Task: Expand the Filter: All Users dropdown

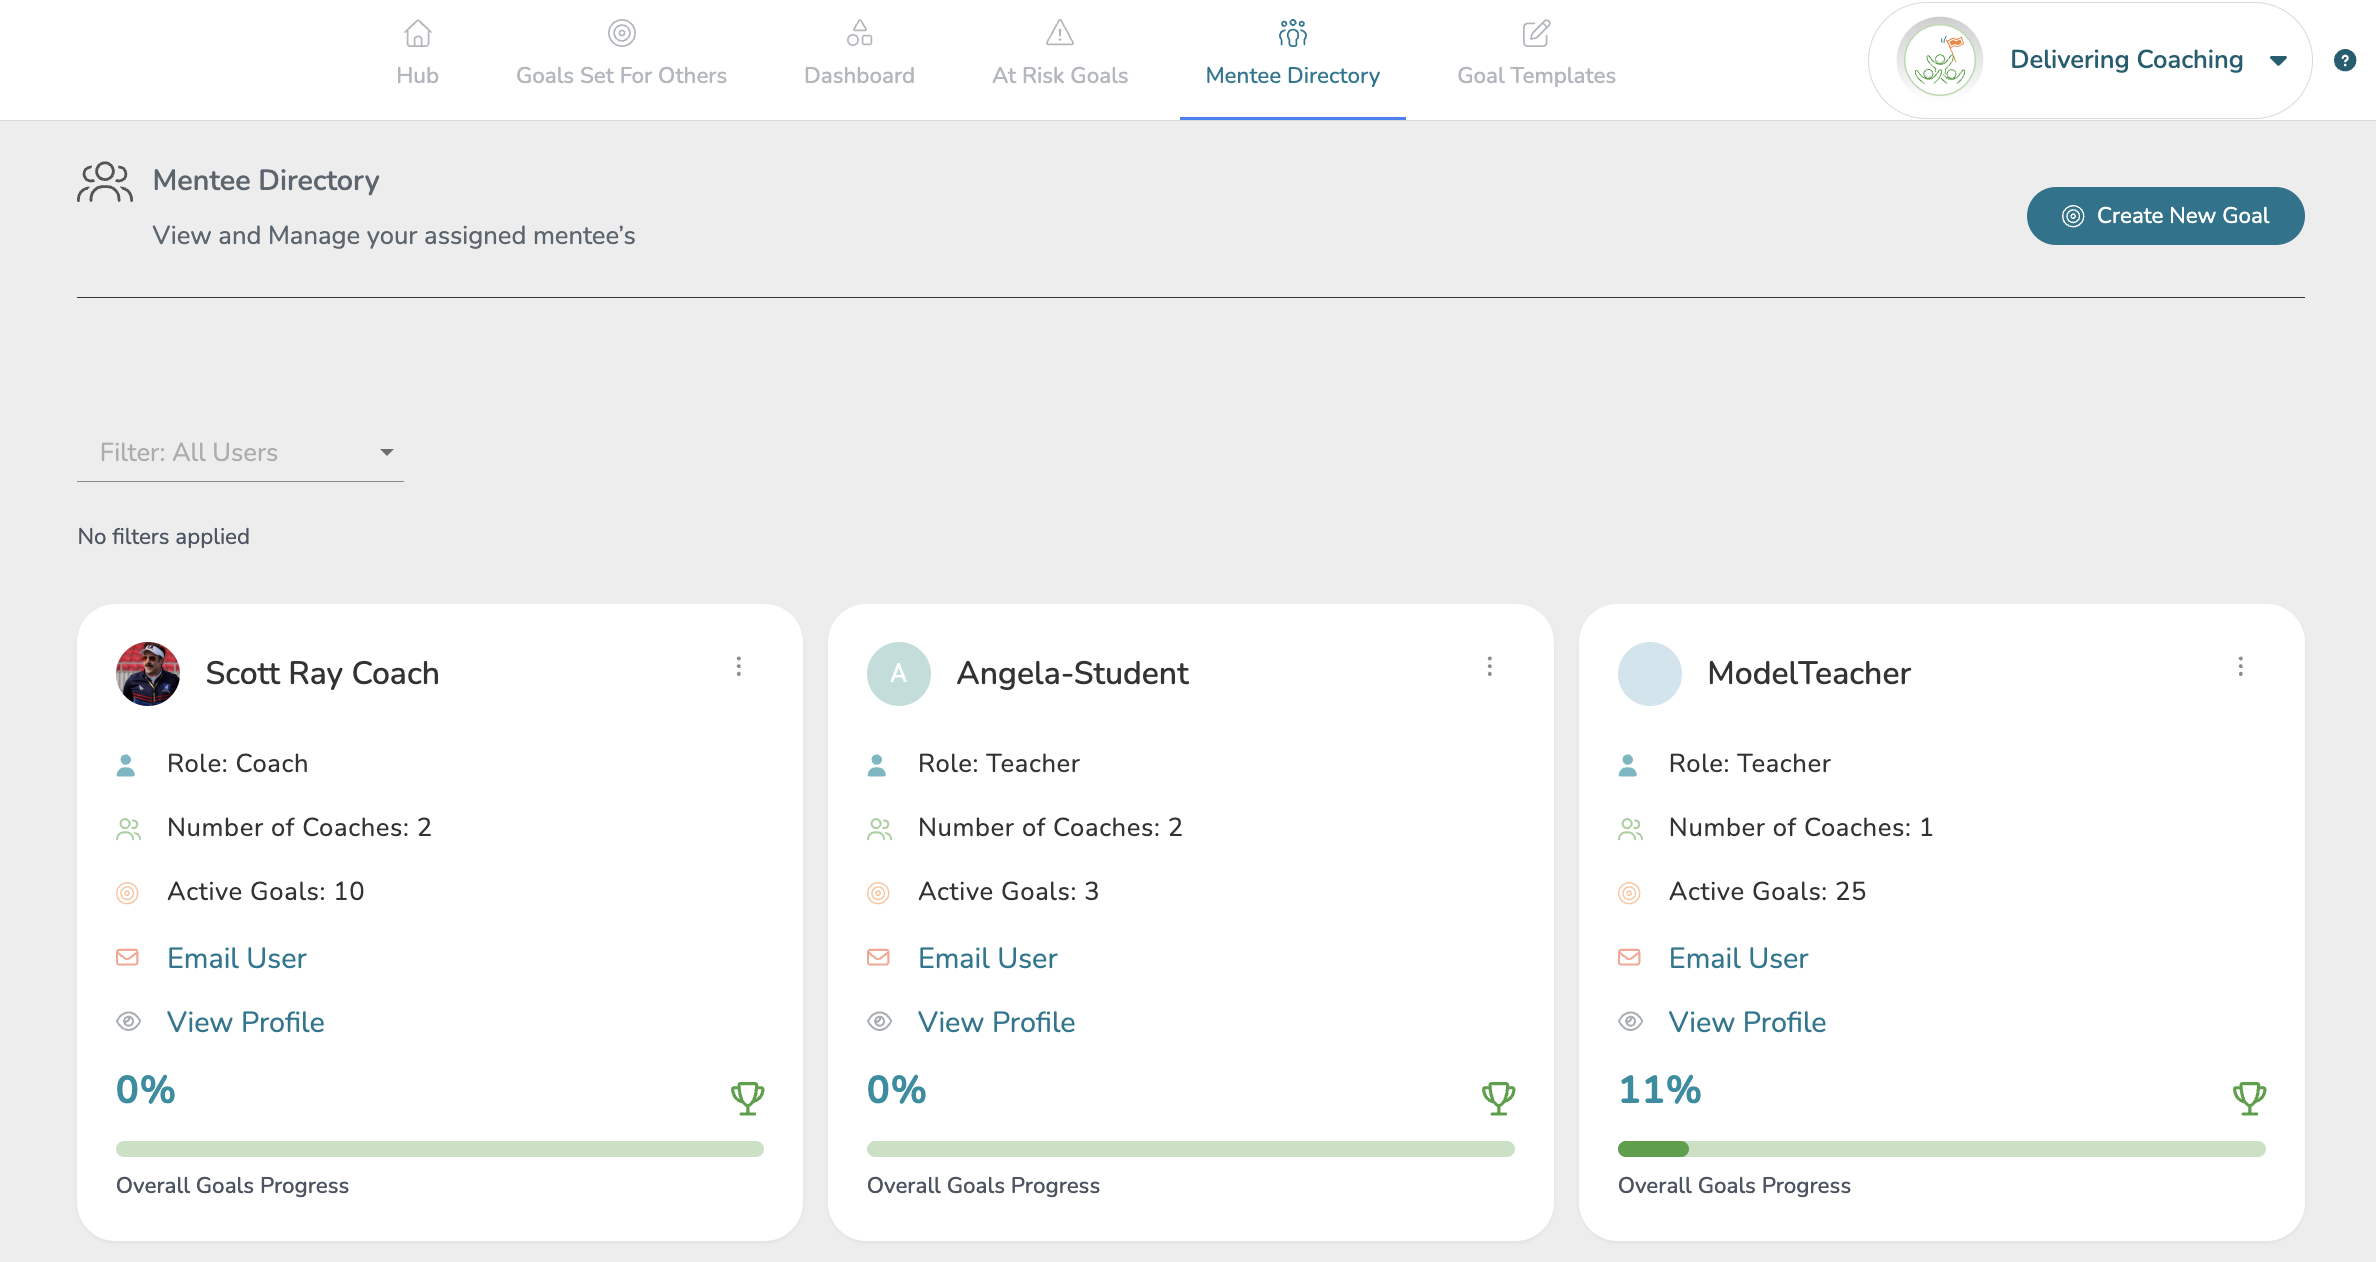Action: (x=240, y=453)
